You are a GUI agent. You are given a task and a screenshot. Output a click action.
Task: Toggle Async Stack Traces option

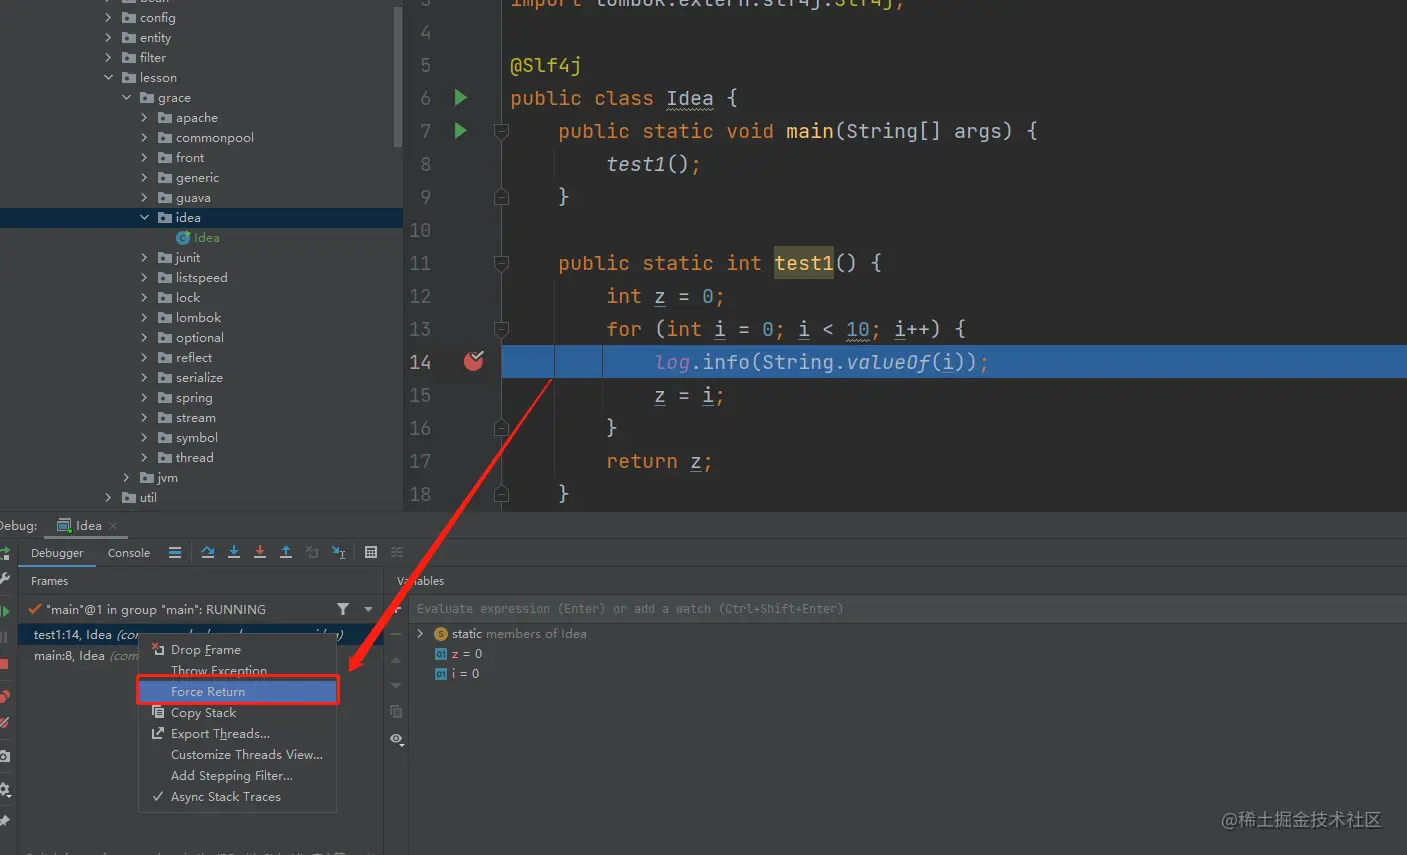[225, 797]
